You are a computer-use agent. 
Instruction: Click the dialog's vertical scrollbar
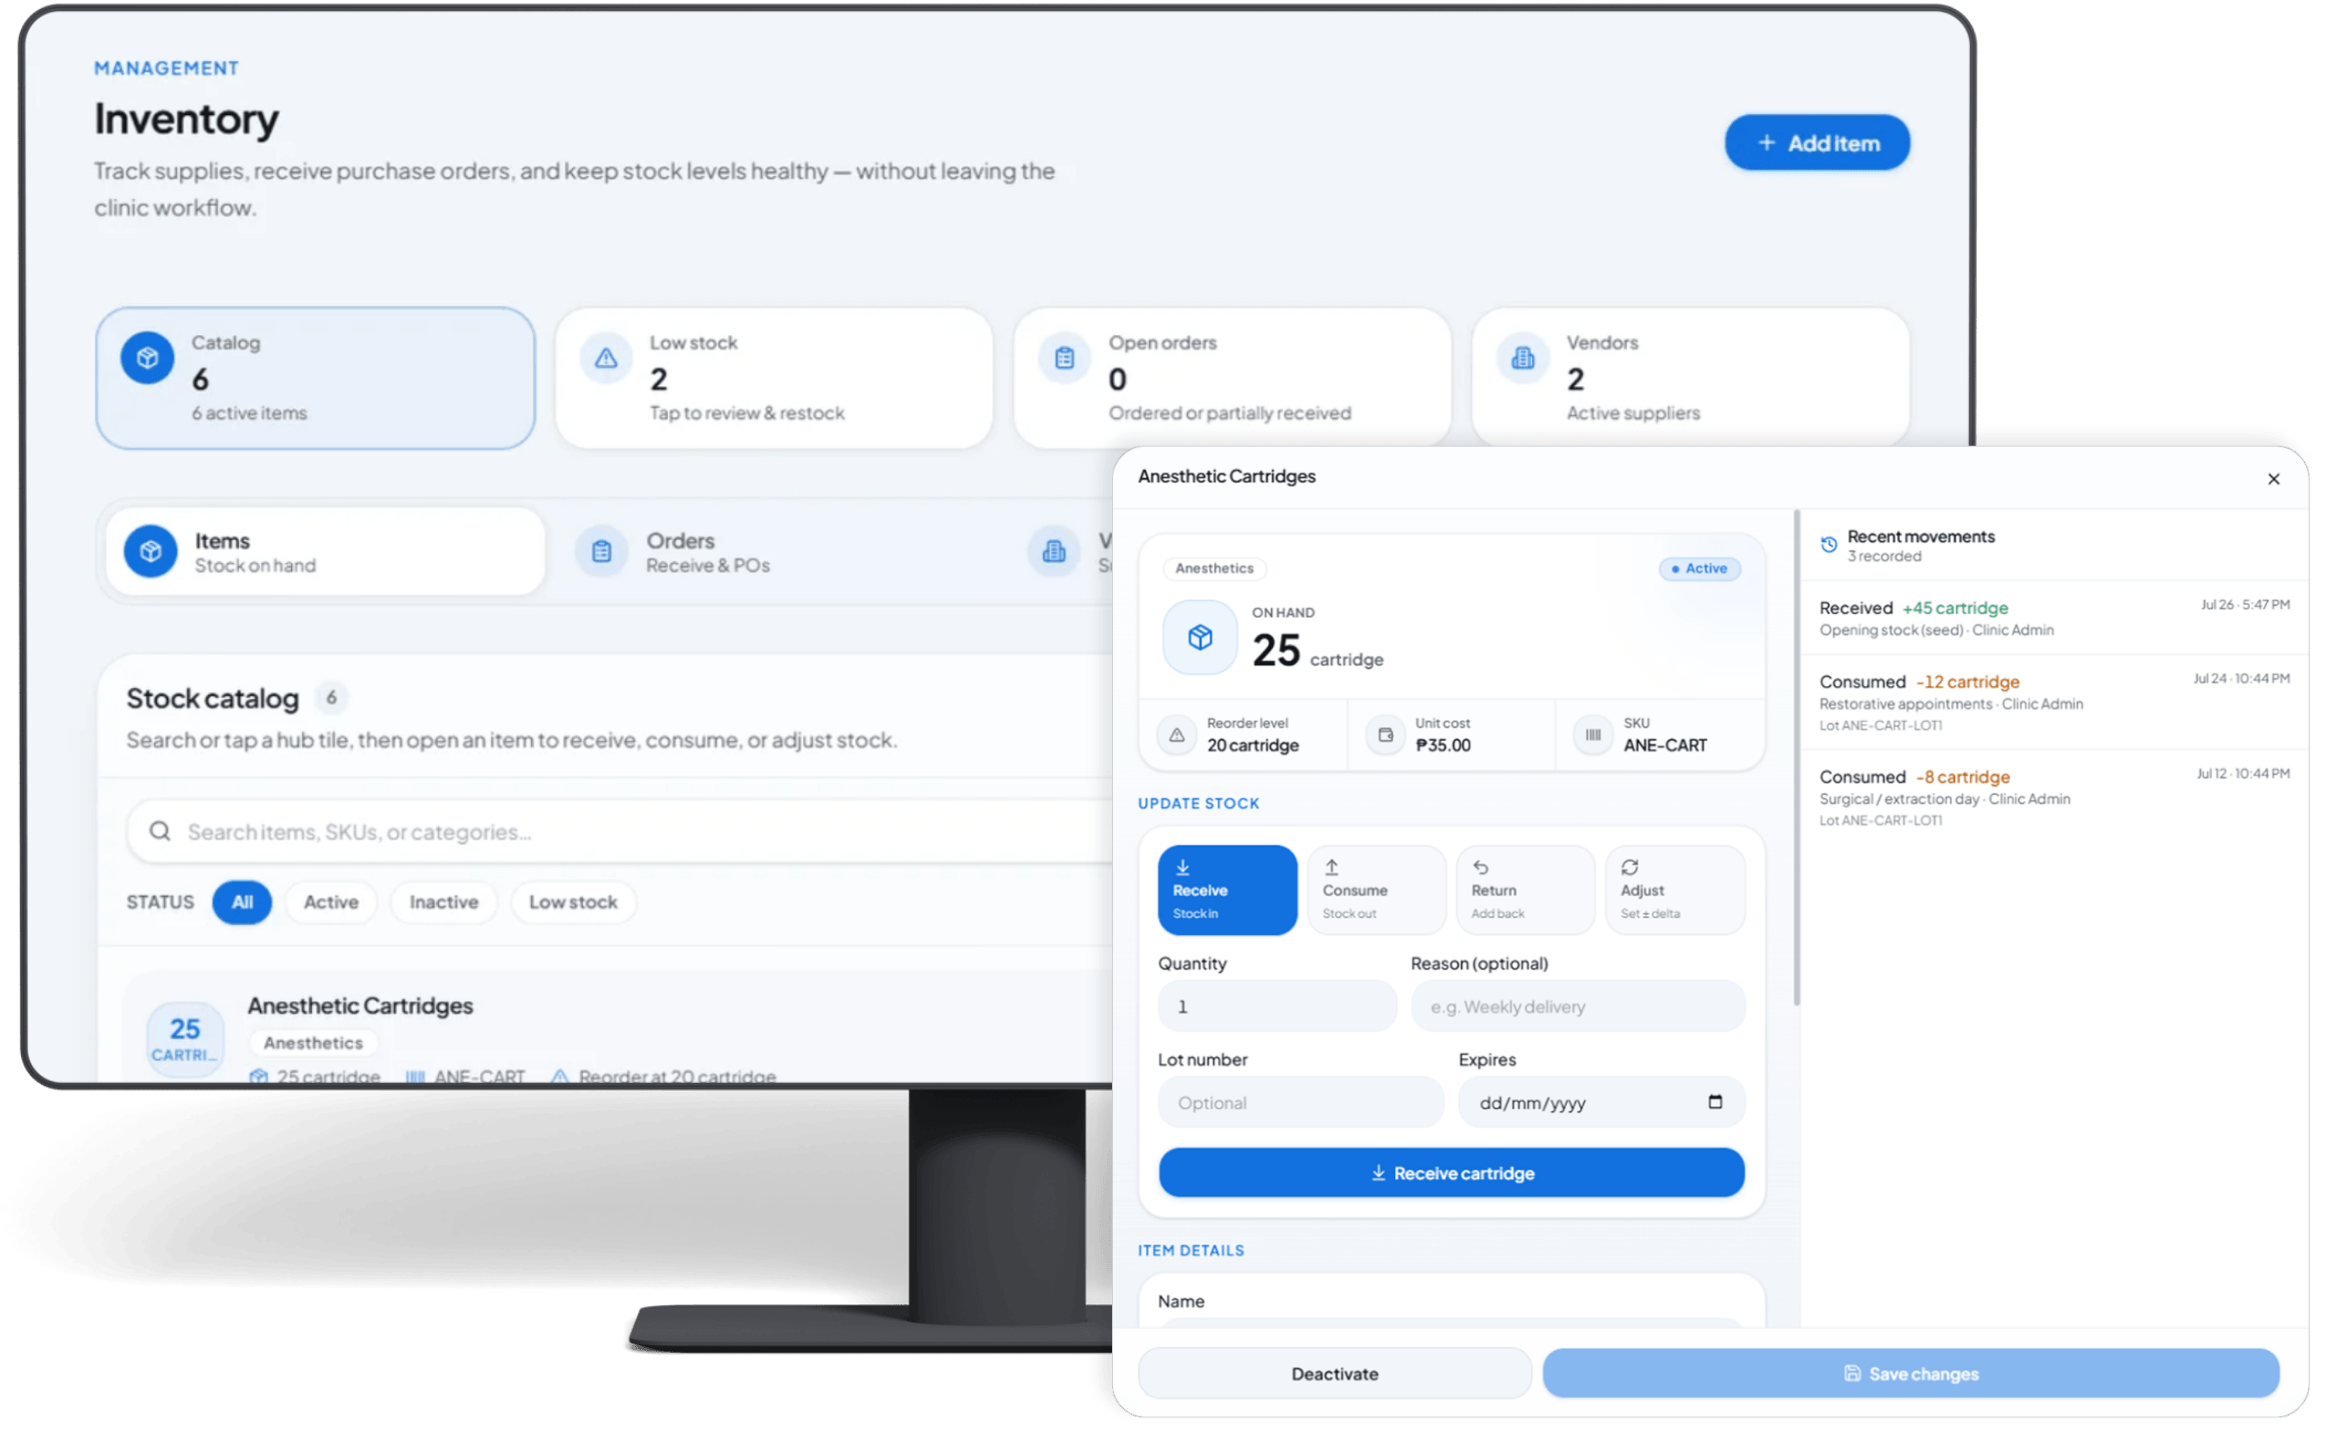point(1796,757)
